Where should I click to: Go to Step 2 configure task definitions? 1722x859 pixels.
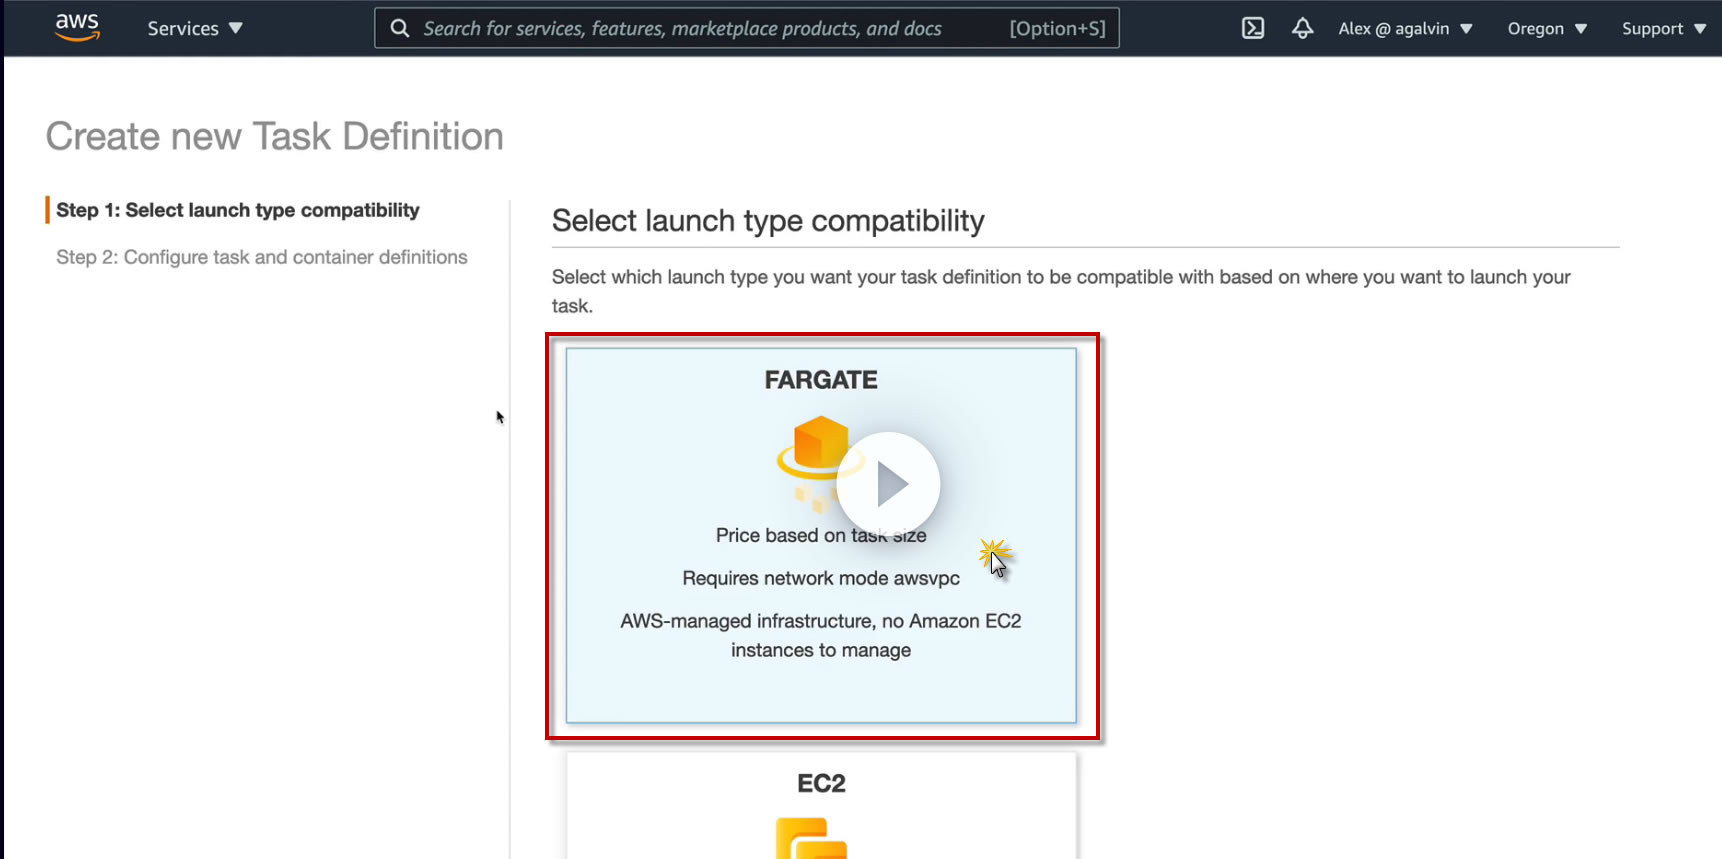click(262, 257)
